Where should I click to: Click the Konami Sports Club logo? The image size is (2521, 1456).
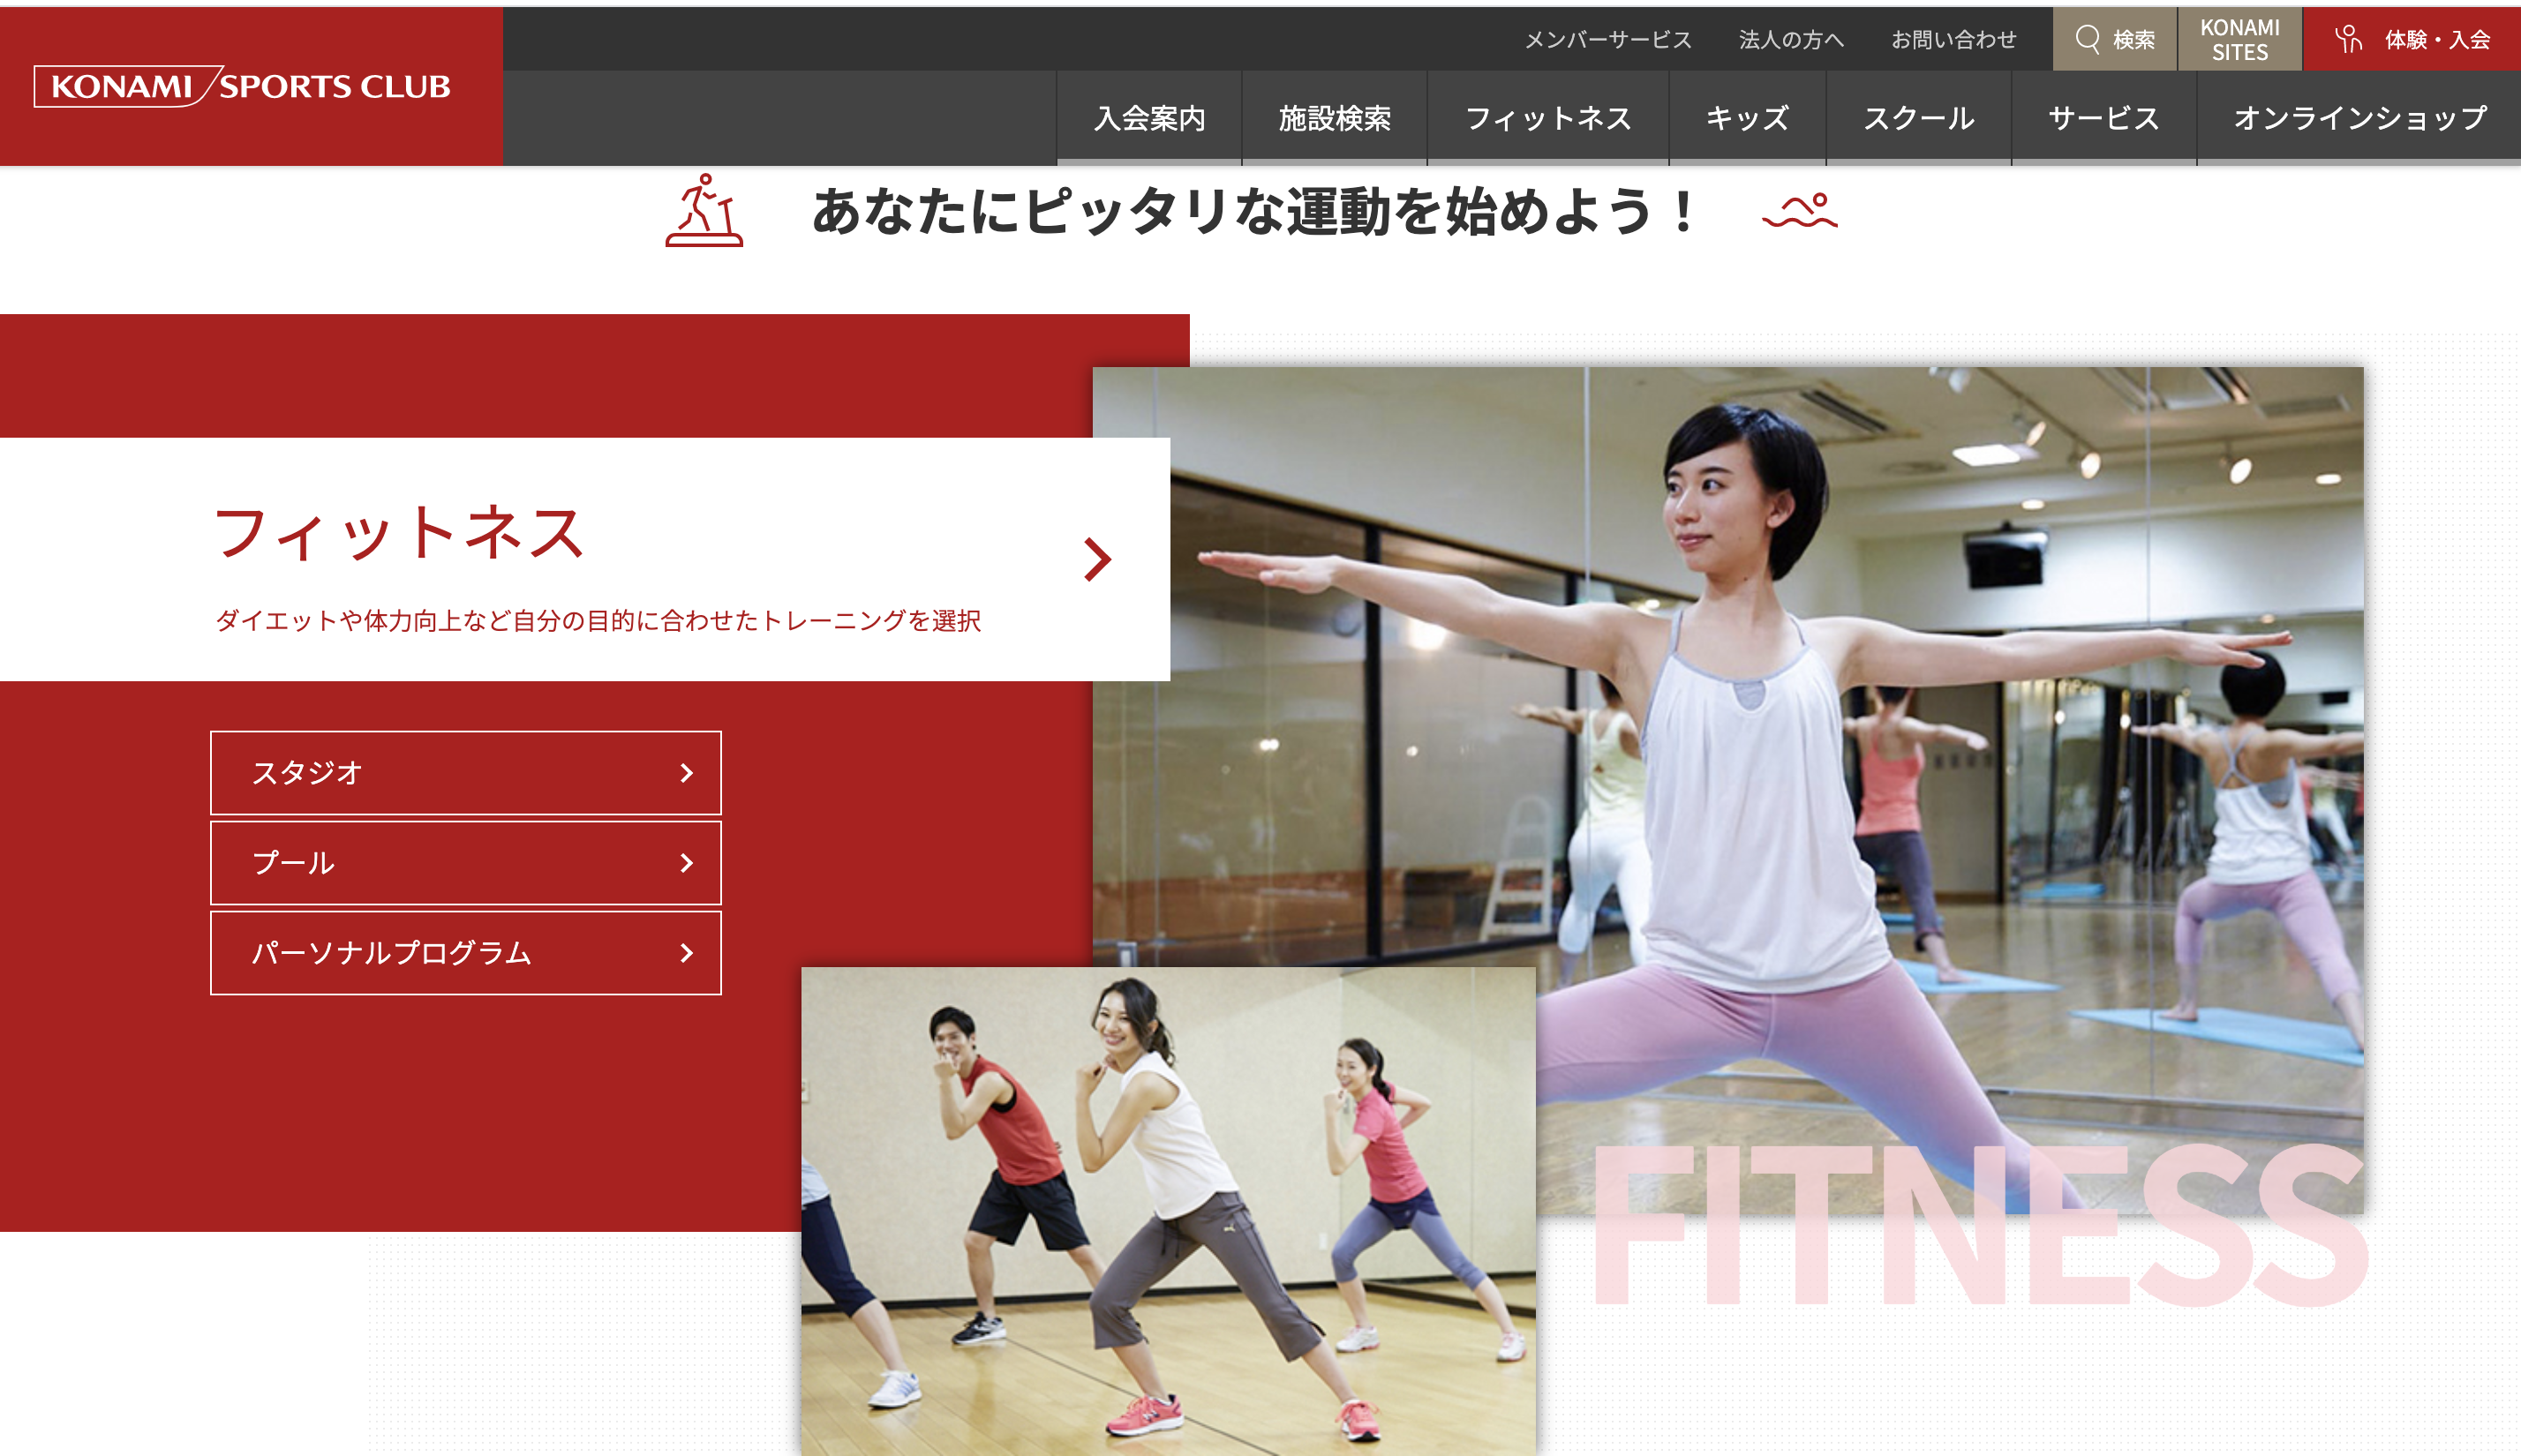[x=243, y=86]
